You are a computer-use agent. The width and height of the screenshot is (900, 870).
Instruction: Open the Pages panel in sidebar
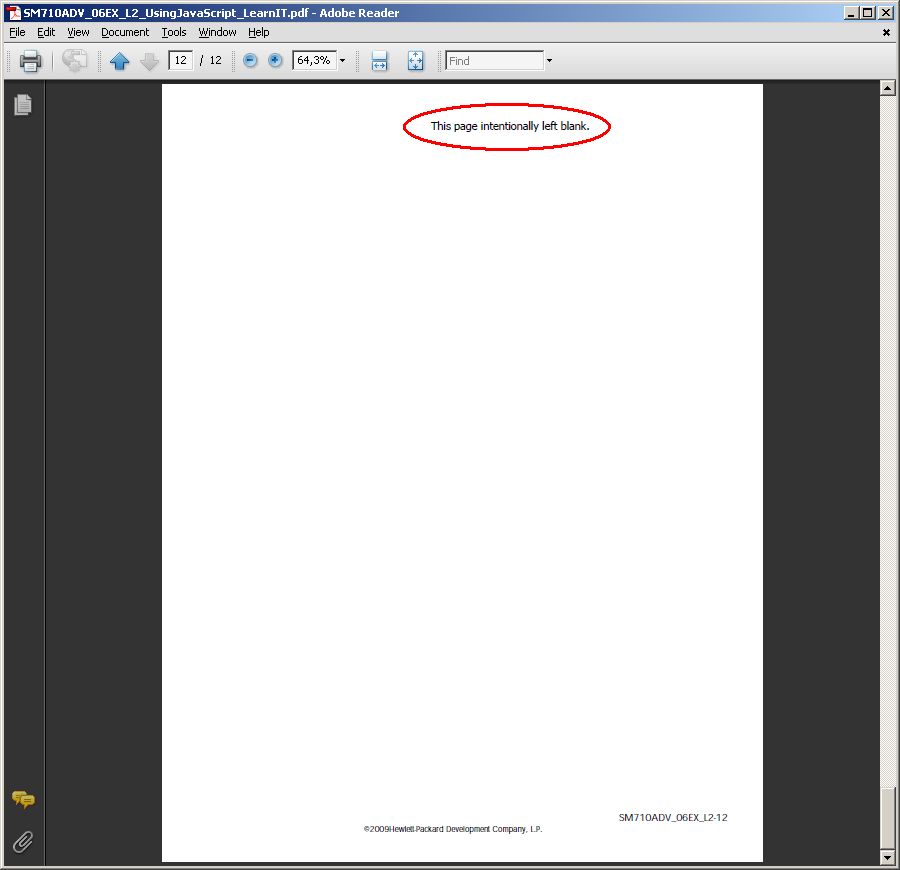23,104
